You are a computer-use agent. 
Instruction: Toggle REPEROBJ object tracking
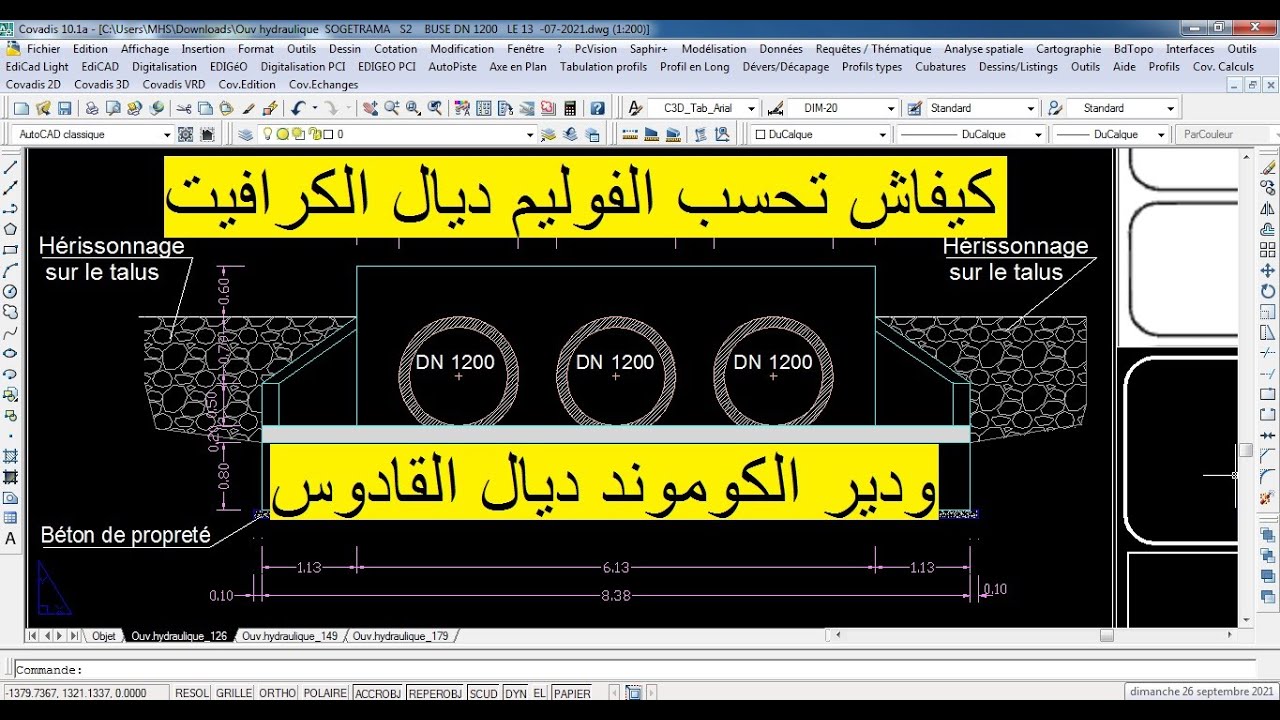[435, 693]
